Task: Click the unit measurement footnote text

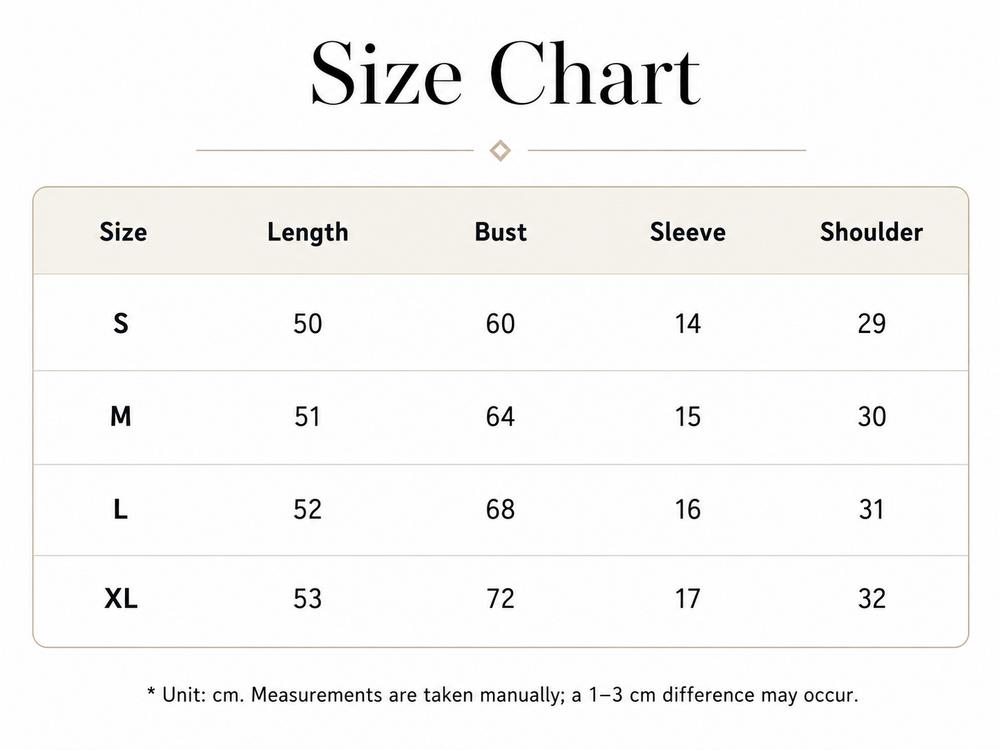Action: pos(503,695)
